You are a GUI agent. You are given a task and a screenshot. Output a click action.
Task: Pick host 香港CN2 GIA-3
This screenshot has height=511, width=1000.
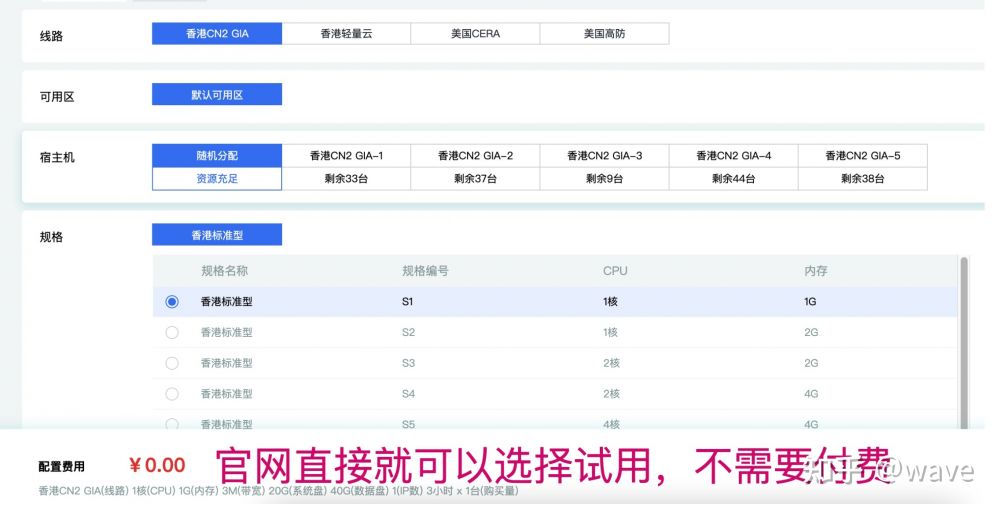[x=604, y=156]
